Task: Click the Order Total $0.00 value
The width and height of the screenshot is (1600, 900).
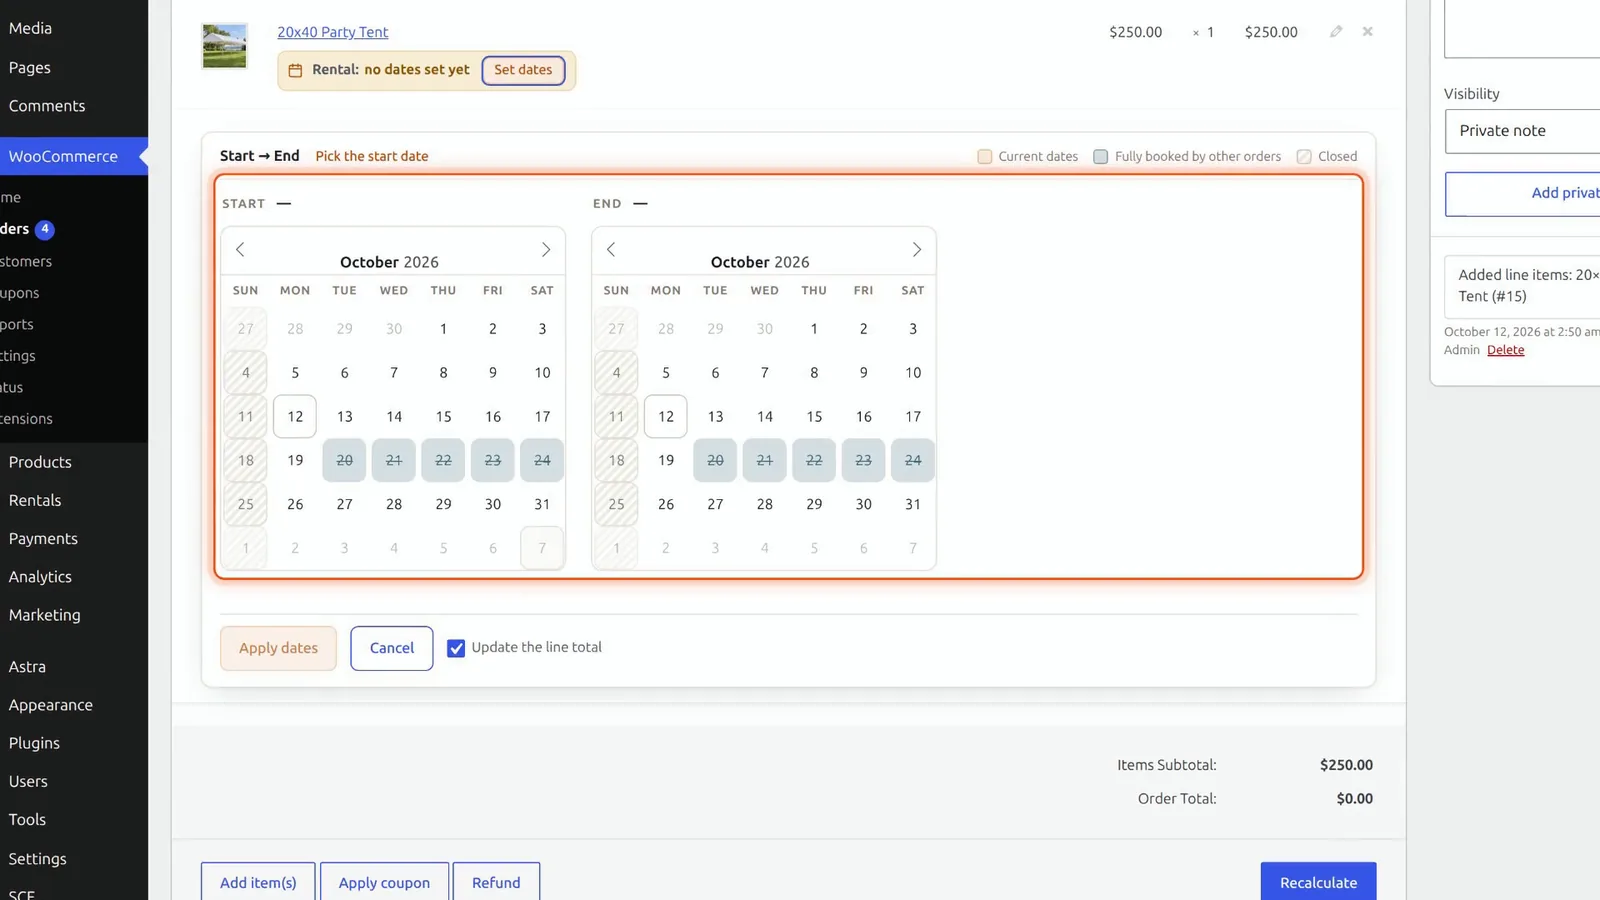Action: coord(1354,798)
